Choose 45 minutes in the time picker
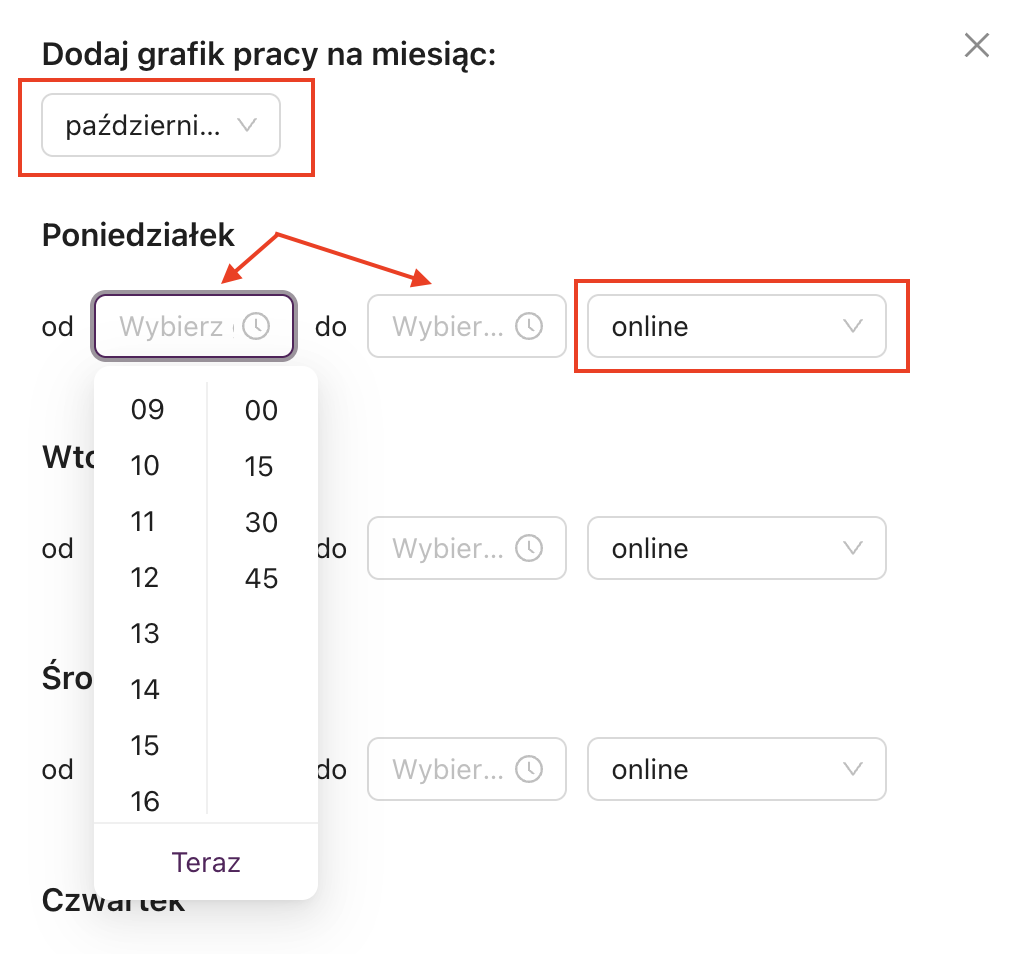Image resolution: width=1026 pixels, height=954 pixels. click(261, 578)
